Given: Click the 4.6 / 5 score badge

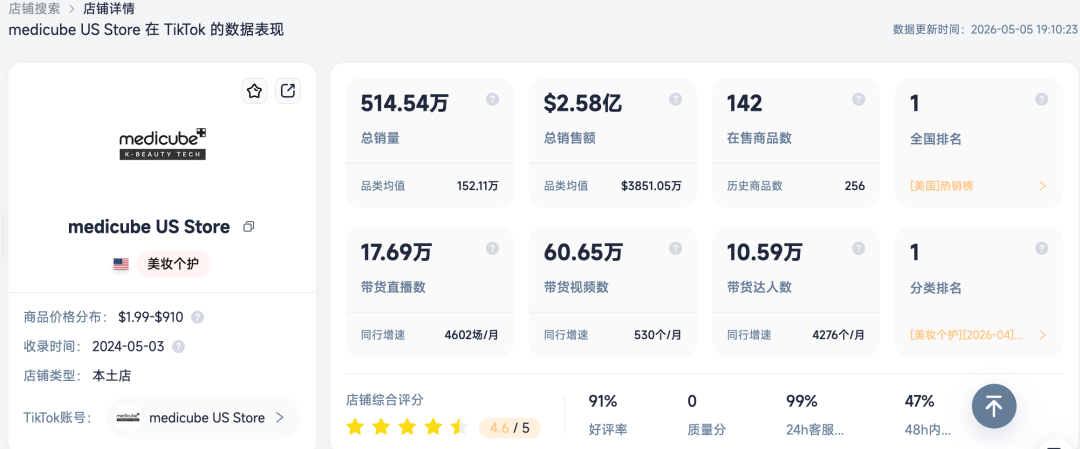Looking at the screenshot, I should click(x=510, y=428).
